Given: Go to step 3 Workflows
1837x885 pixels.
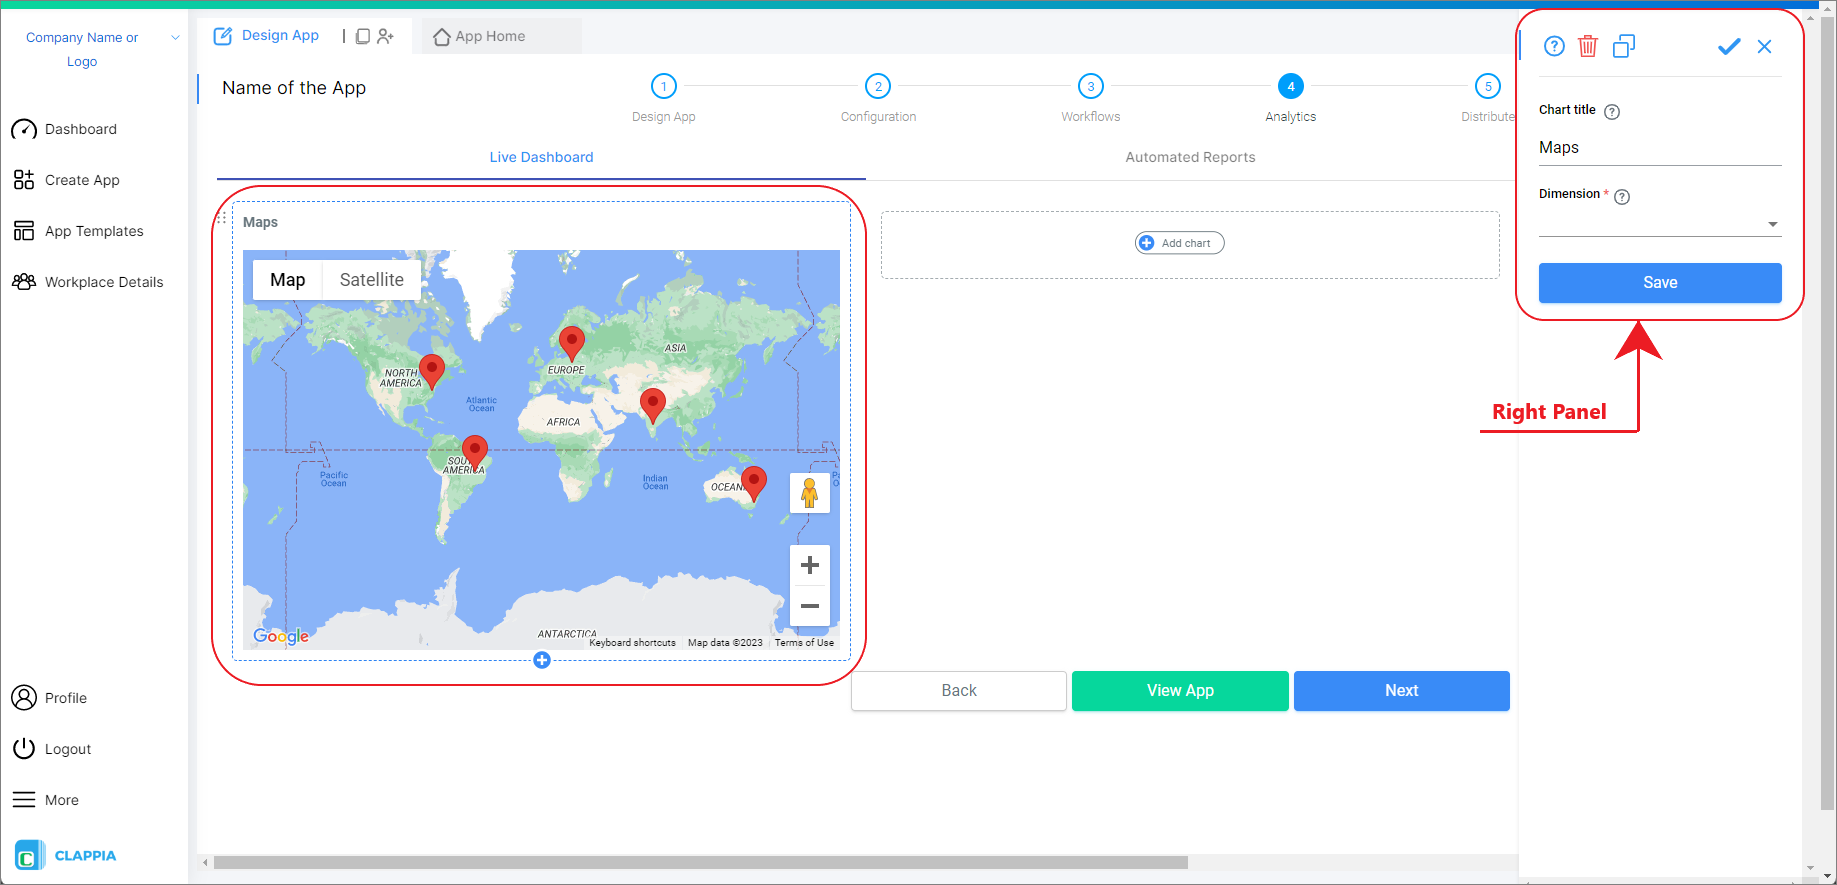Looking at the screenshot, I should click(1091, 98).
